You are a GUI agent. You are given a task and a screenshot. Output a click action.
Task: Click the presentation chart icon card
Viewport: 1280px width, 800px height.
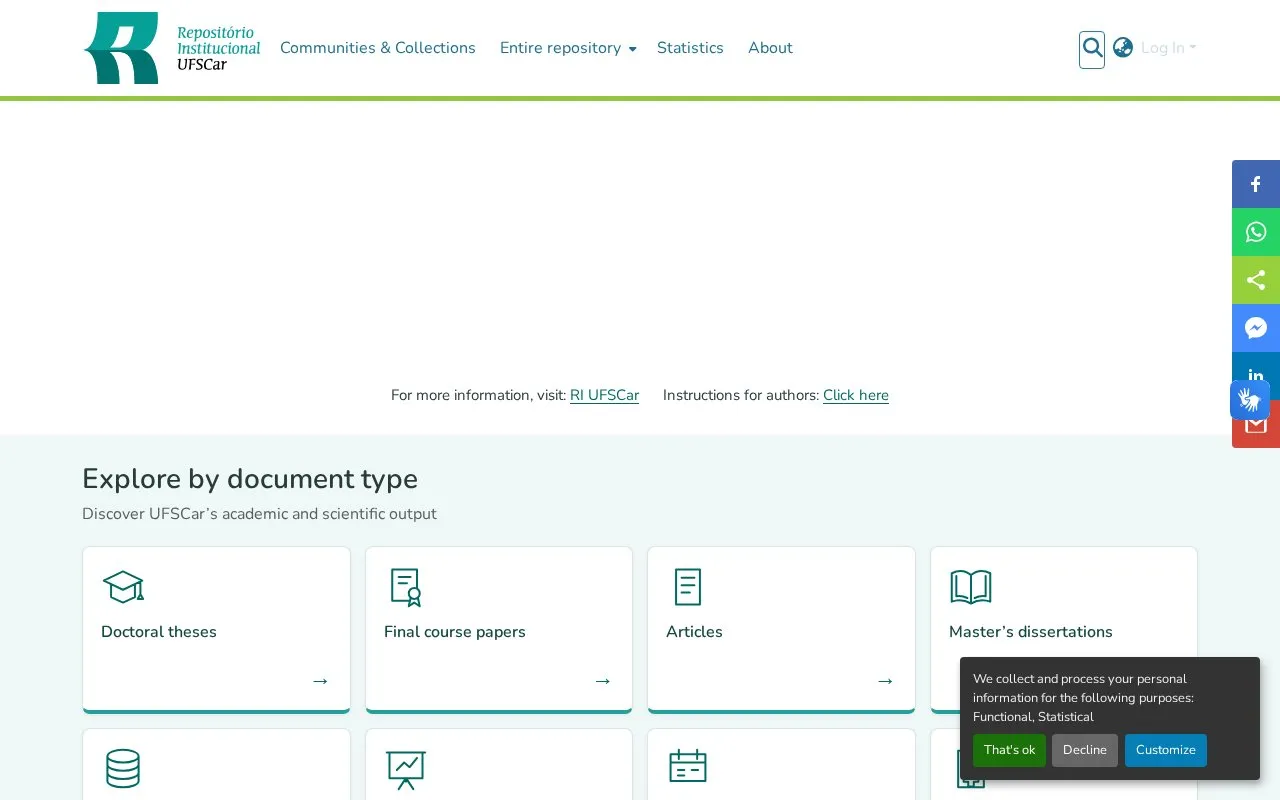point(406,769)
